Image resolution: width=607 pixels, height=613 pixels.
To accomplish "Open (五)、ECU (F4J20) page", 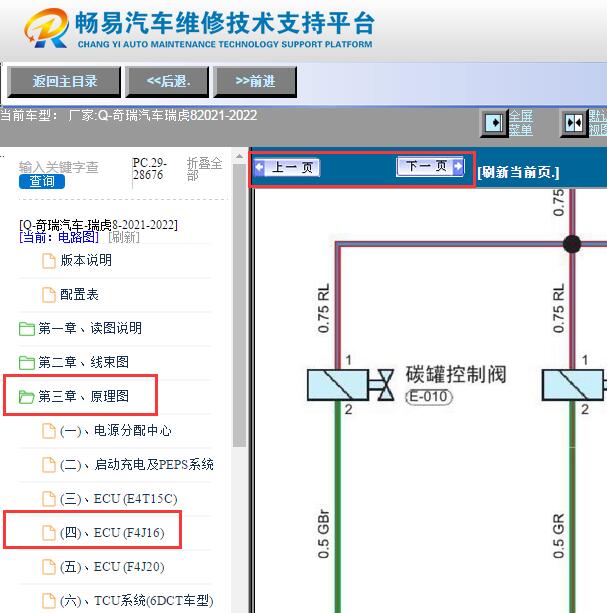I will pyautogui.click(x=112, y=567).
